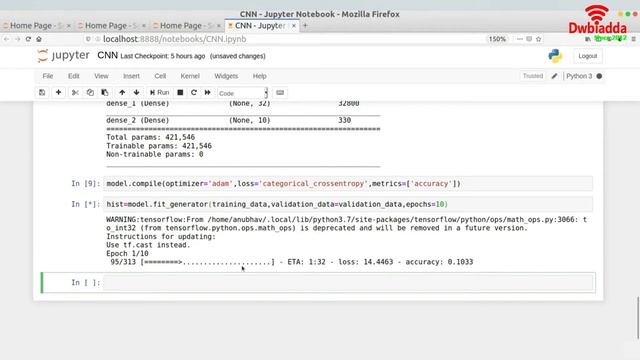This screenshot has height=360, width=640.
Task: Switch to the first Home Page tab
Action: pyautogui.click(x=35, y=25)
